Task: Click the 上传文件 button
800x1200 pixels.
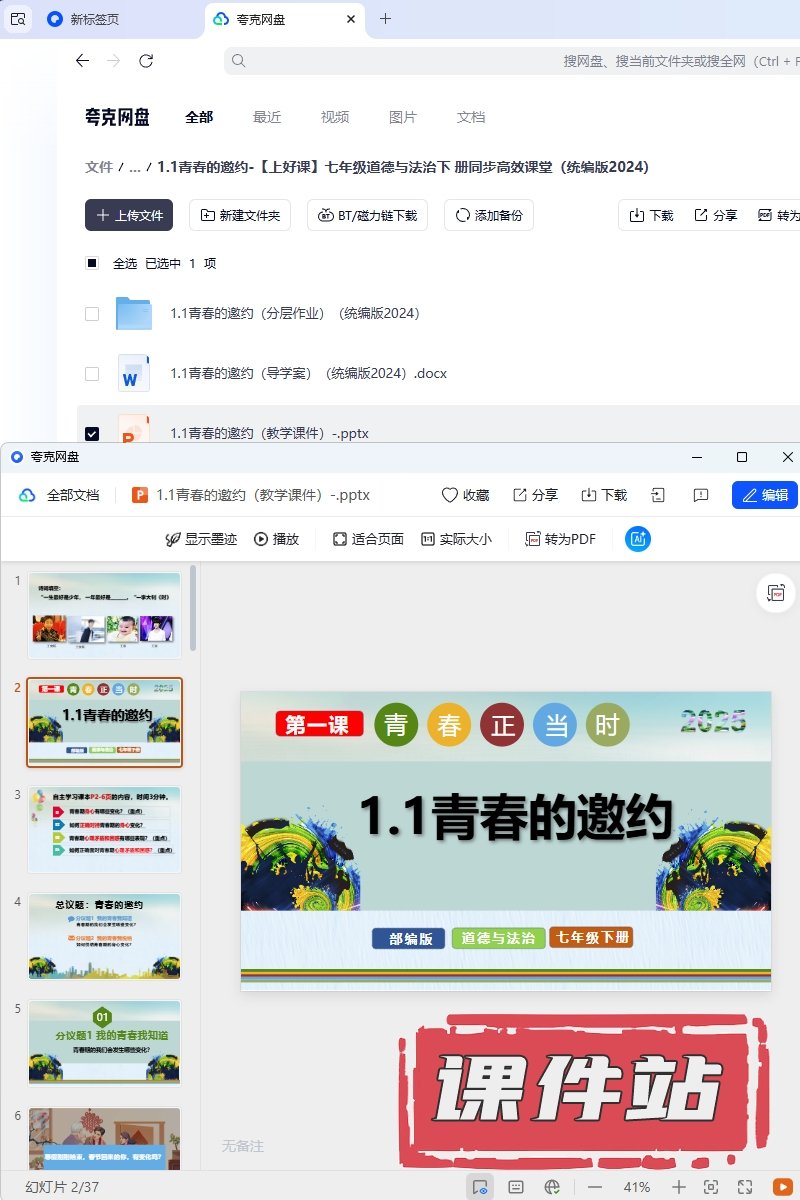Action: click(129, 215)
